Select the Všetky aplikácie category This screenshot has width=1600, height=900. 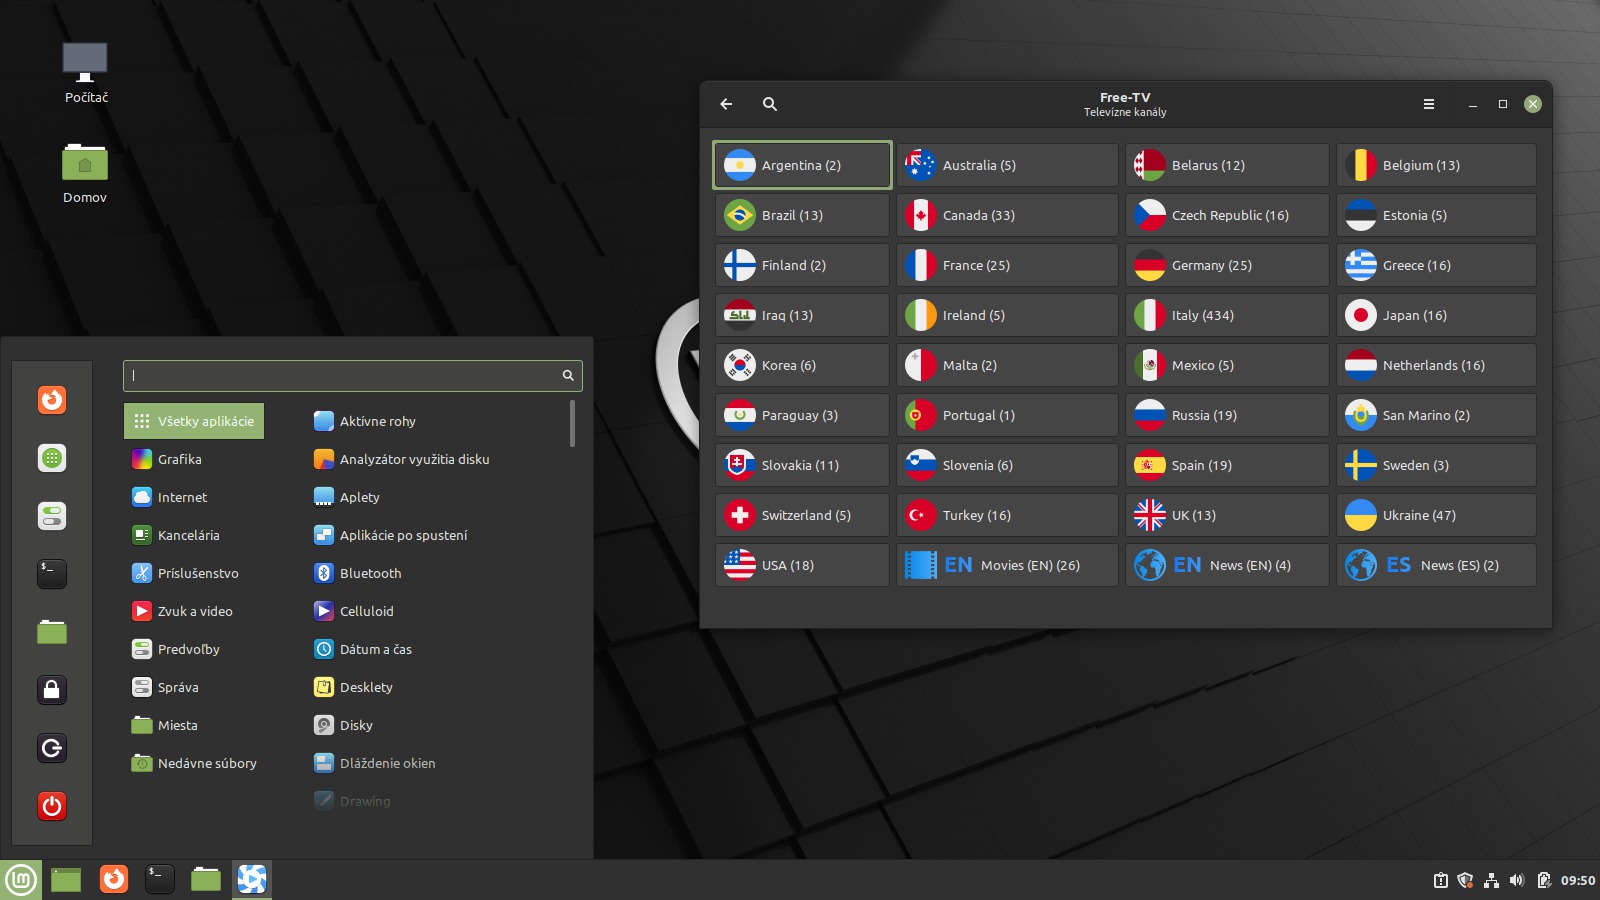[x=194, y=421]
